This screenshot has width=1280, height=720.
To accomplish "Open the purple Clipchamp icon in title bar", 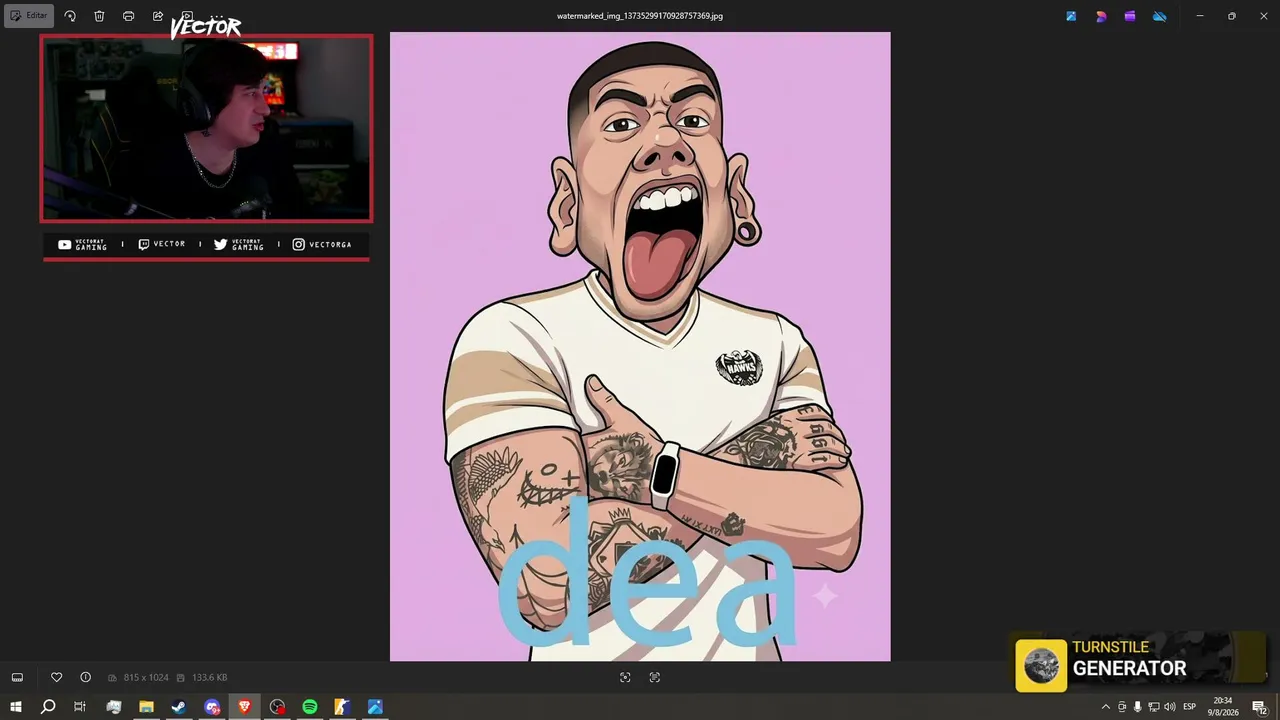I will 1130,16.
